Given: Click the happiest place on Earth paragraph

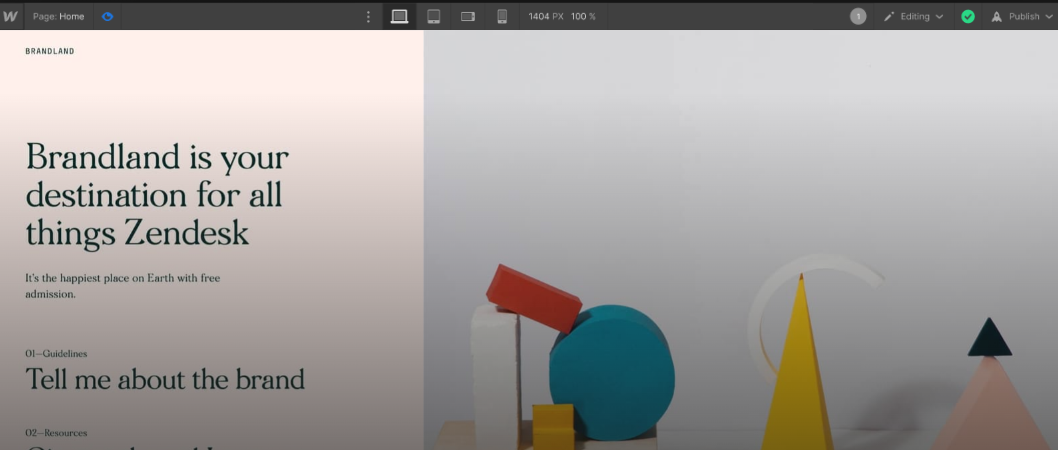Looking at the screenshot, I should click(x=123, y=286).
